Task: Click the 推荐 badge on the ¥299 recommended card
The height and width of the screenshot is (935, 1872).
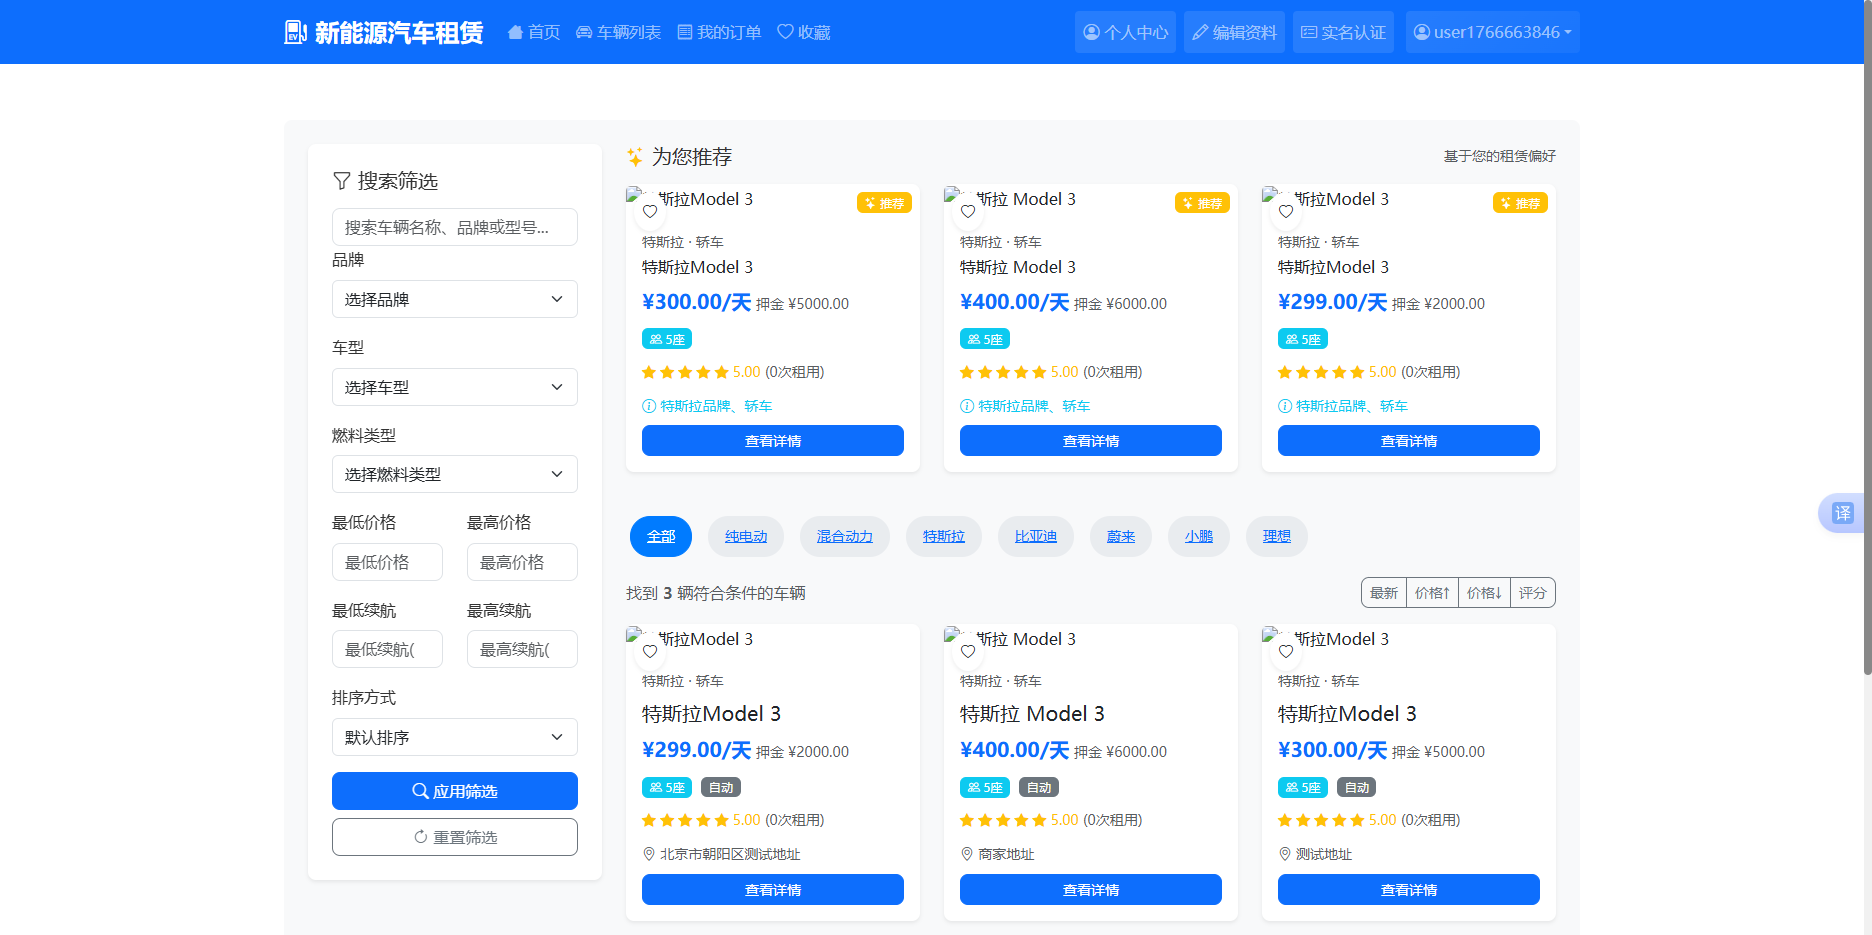Action: [x=1520, y=203]
